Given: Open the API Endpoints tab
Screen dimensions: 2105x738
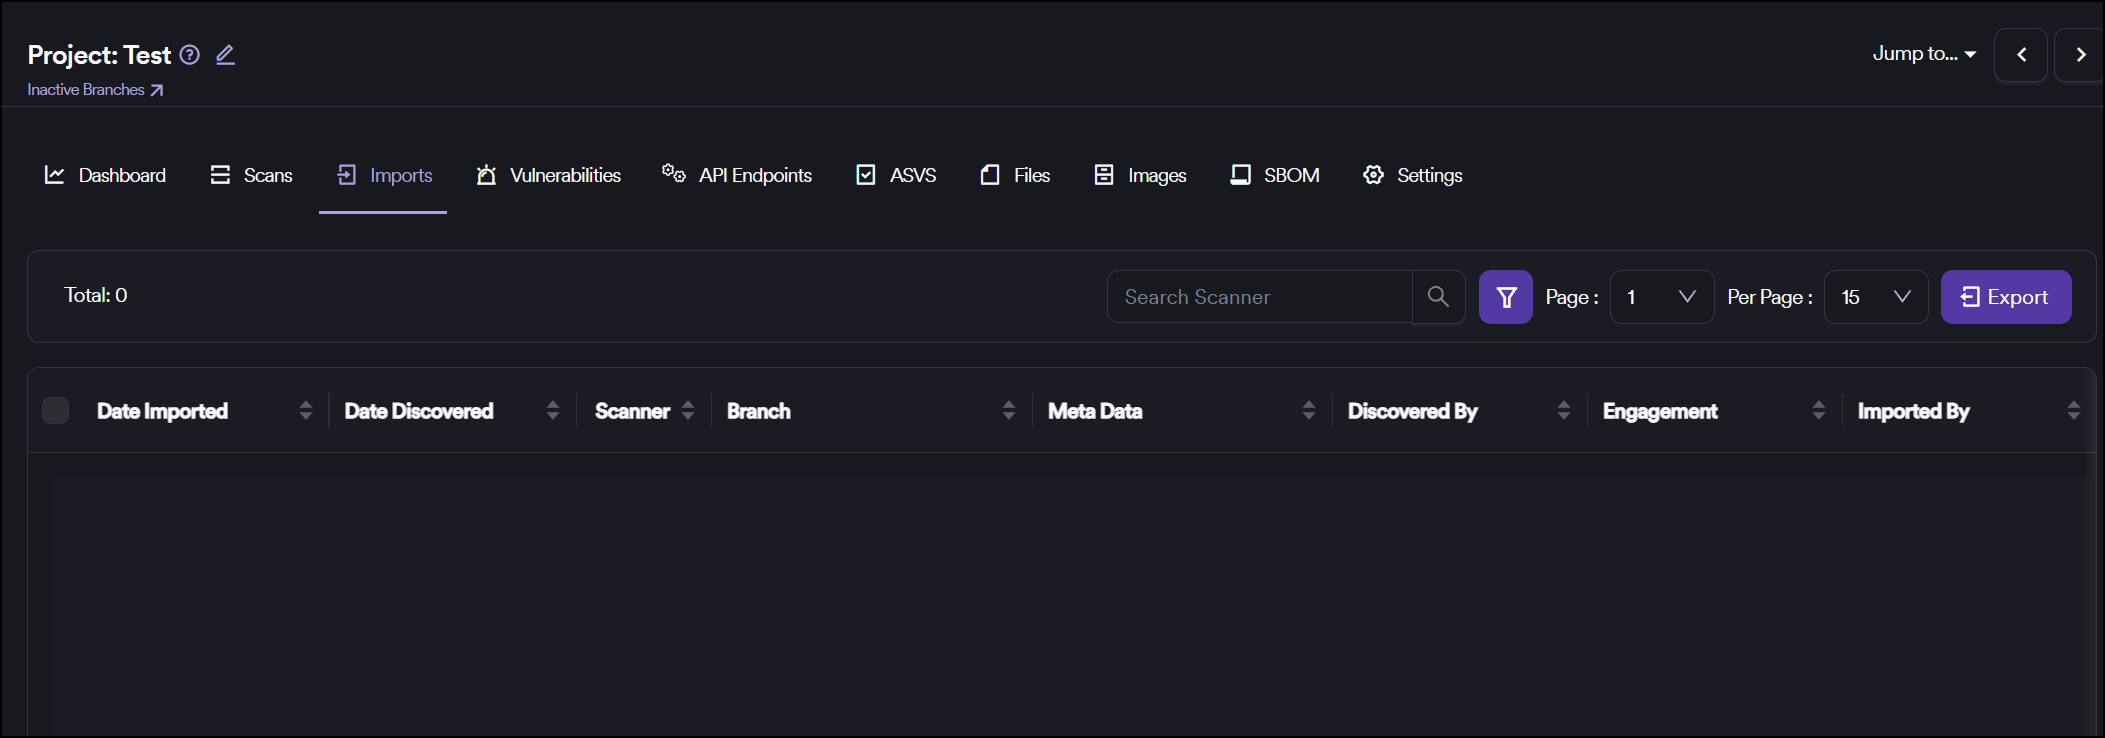Looking at the screenshot, I should 737,175.
